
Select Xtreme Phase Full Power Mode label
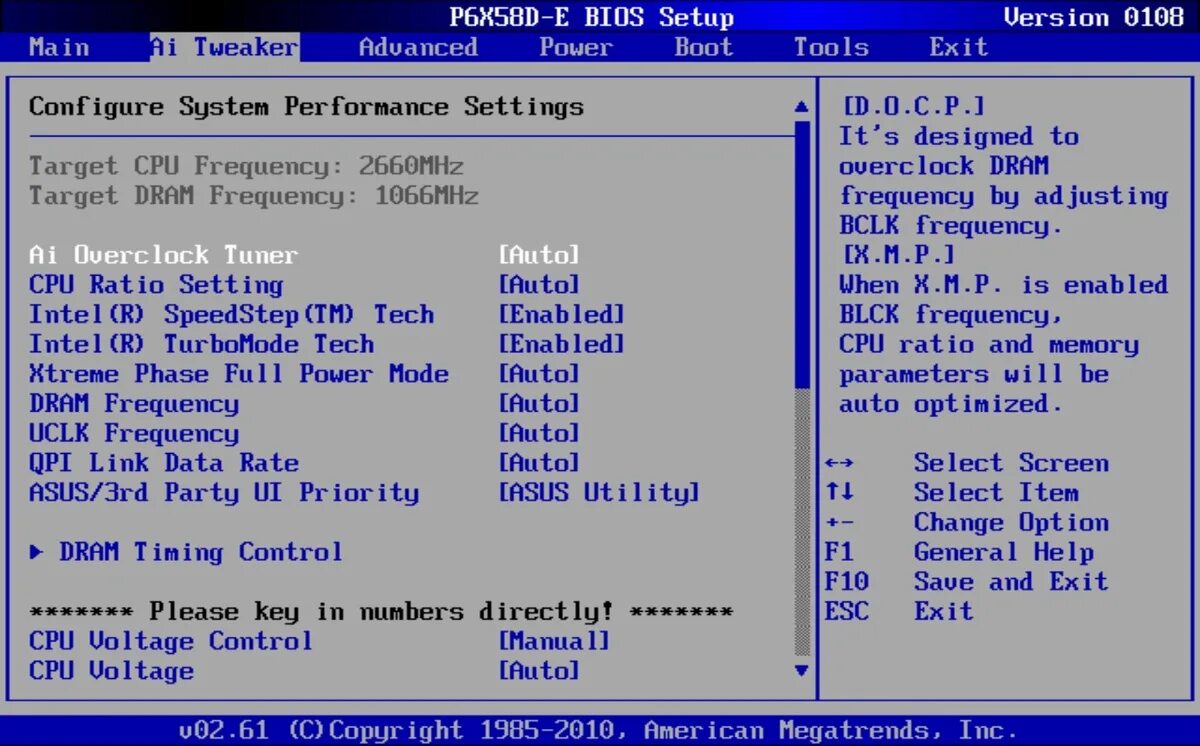click(x=239, y=374)
